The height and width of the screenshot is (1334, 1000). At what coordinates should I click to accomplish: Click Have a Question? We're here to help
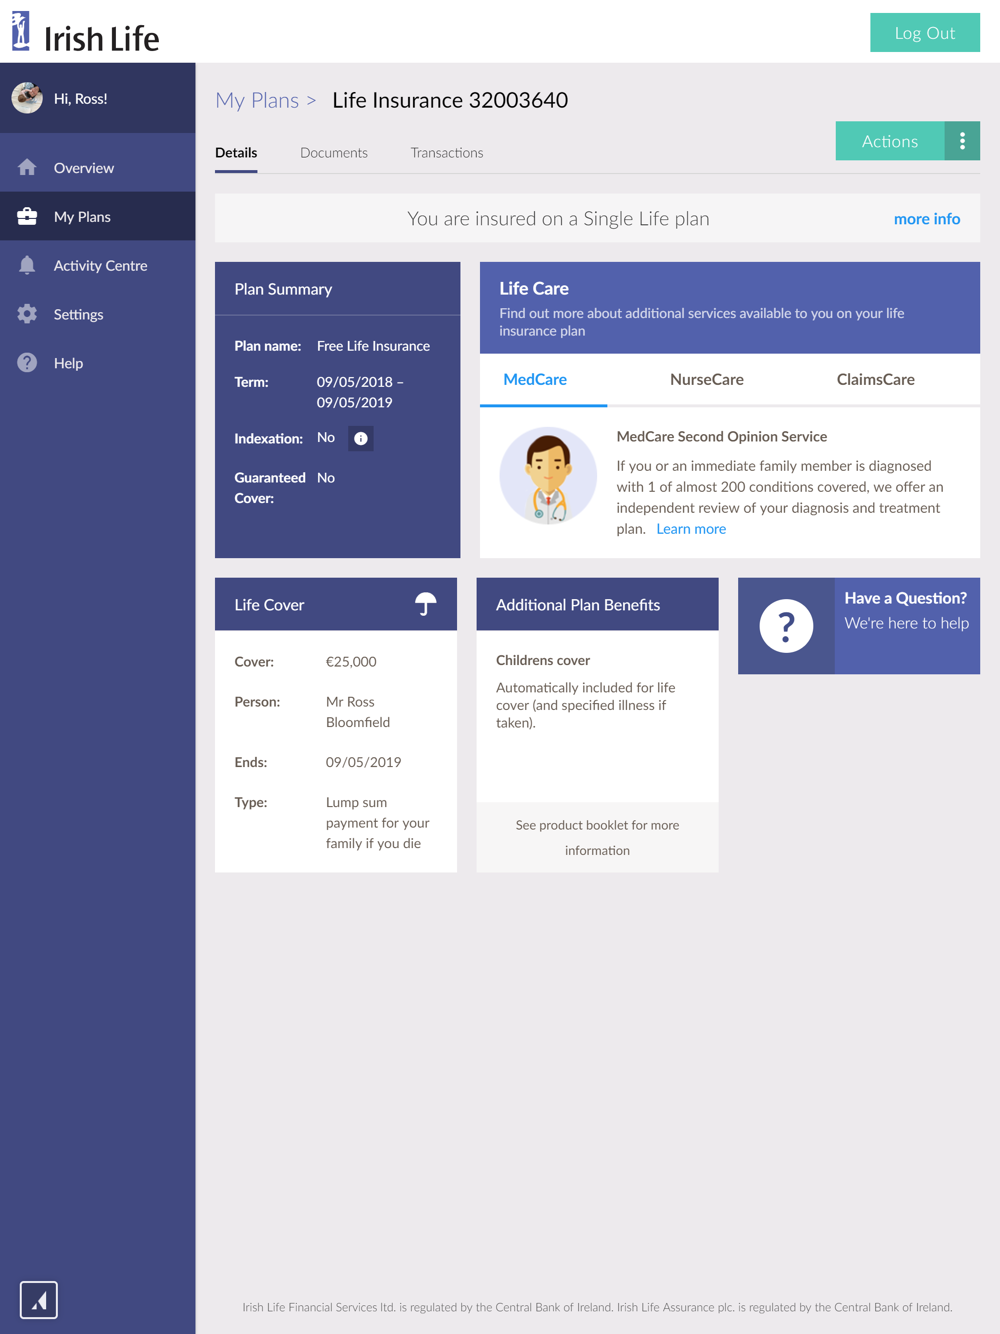tap(859, 626)
